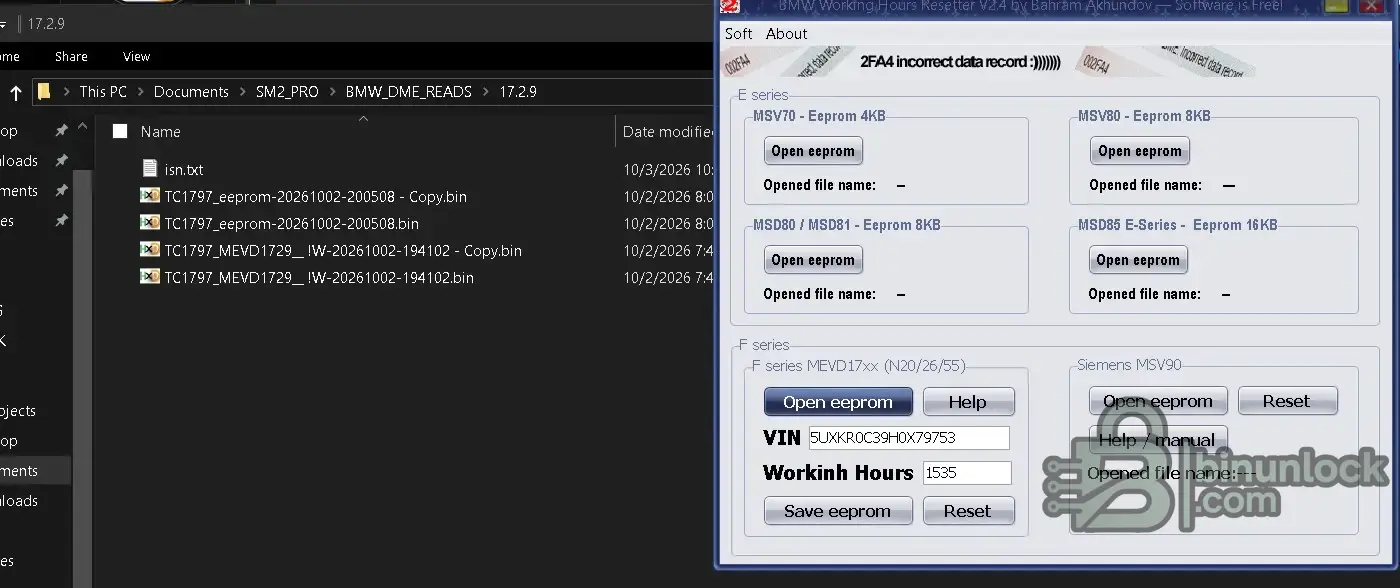The width and height of the screenshot is (1400, 588).
Task: Click SM2_PRO in the address path
Action: (287, 91)
